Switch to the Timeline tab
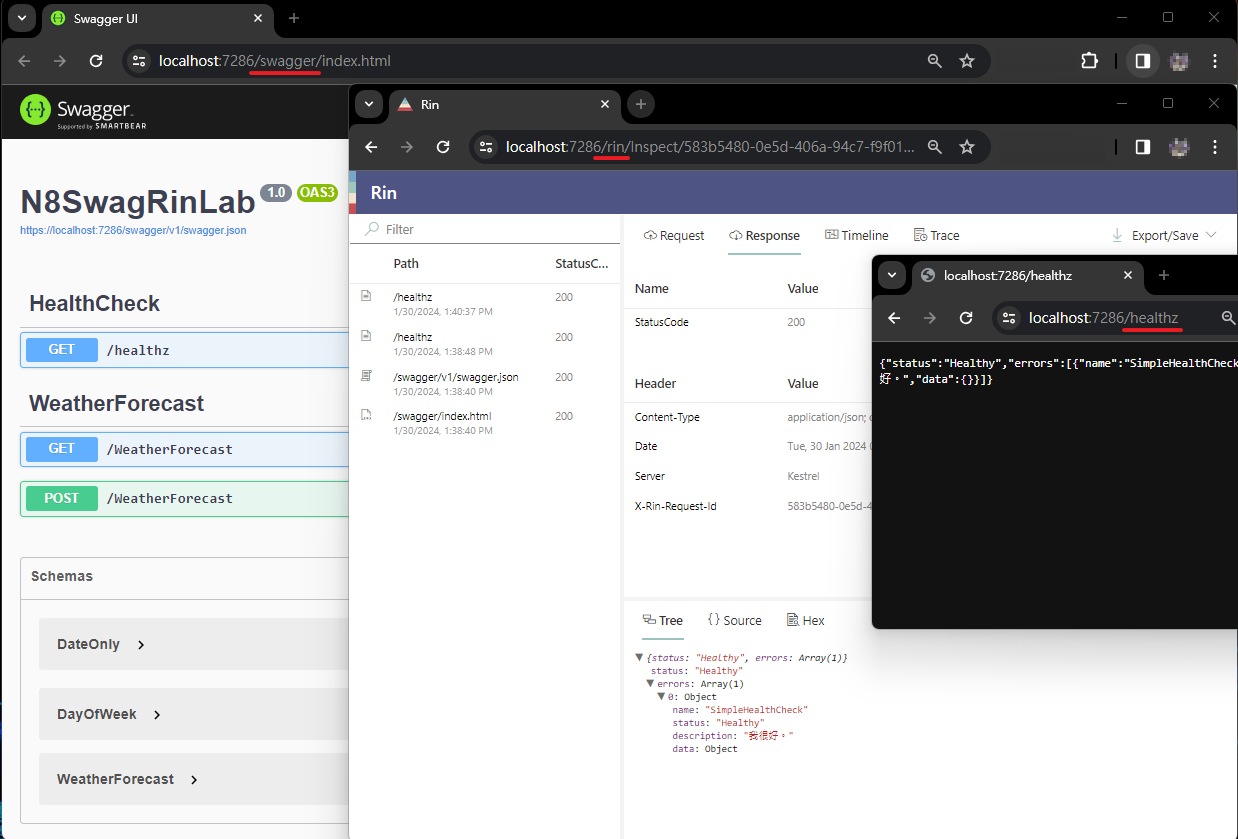Viewport: 1238px width, 839px height. [x=857, y=235]
